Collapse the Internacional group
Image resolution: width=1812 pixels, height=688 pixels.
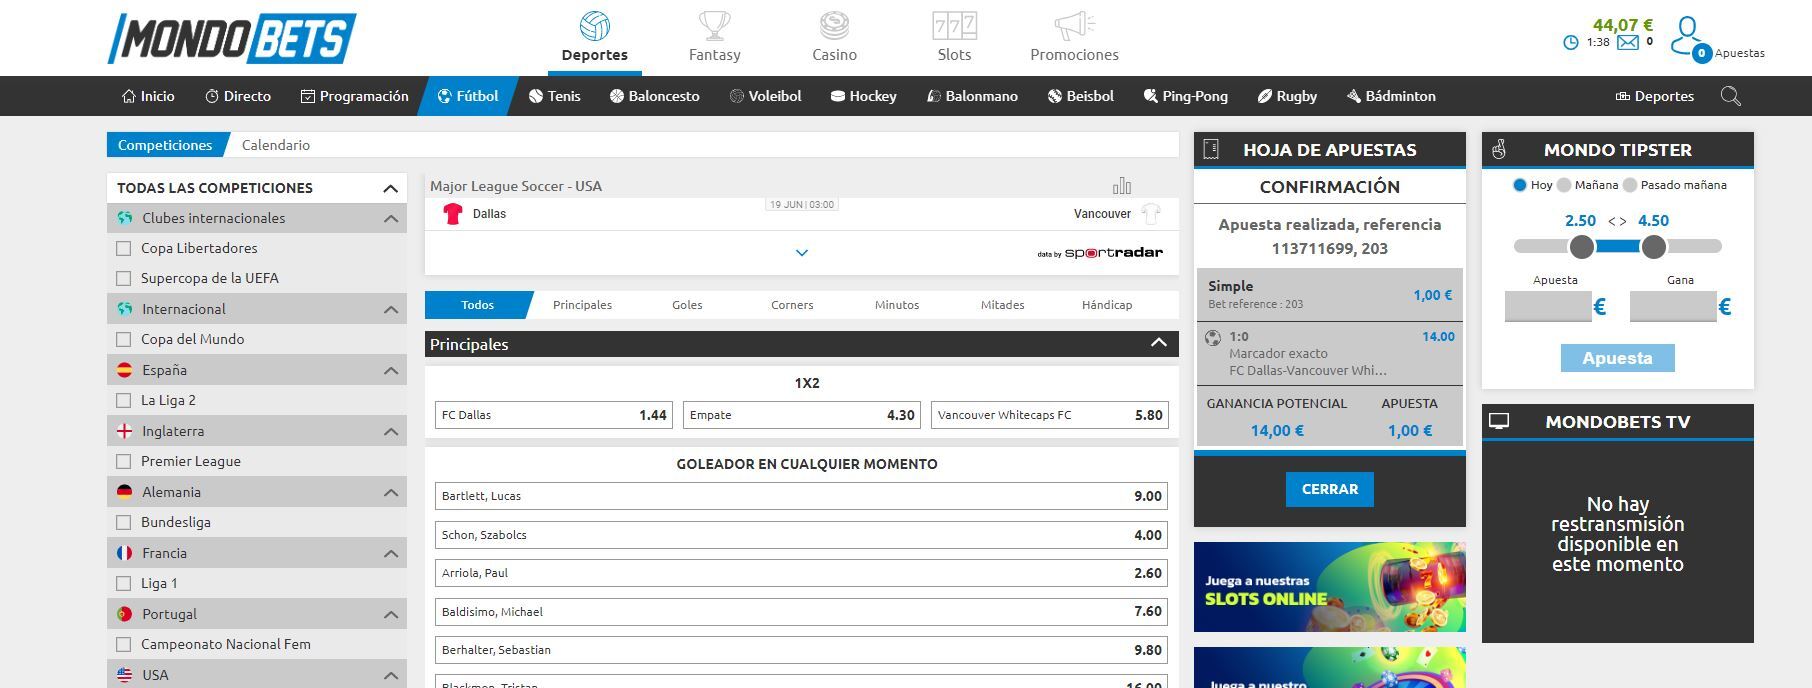tap(390, 310)
